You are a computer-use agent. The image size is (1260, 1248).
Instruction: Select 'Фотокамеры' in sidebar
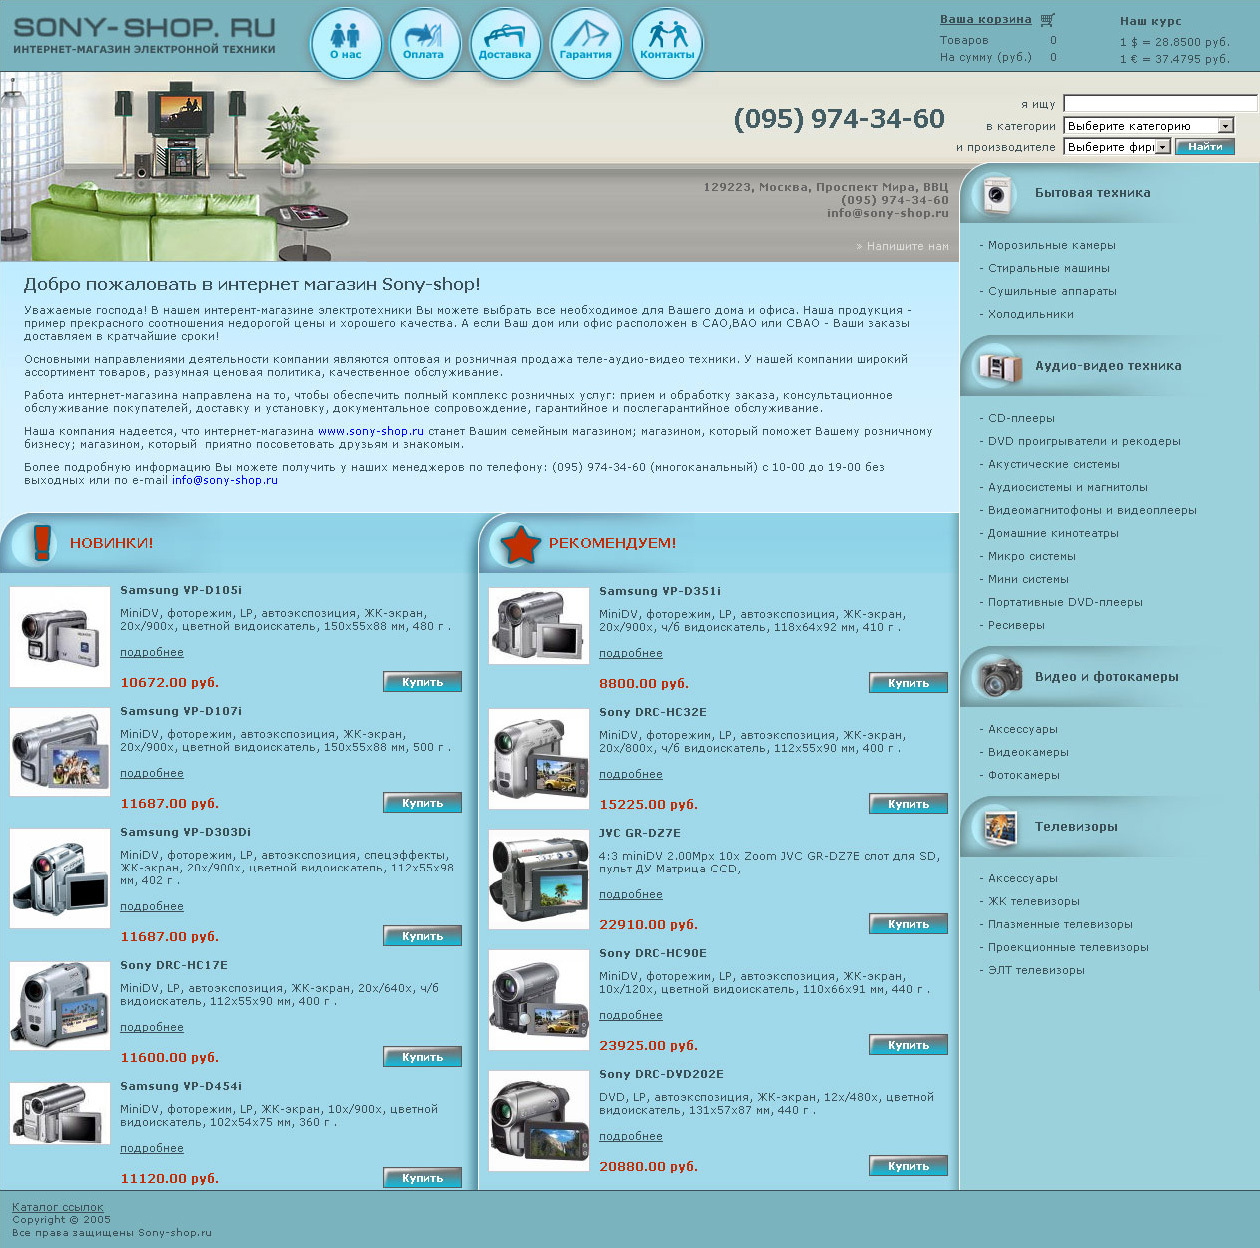point(1024,775)
